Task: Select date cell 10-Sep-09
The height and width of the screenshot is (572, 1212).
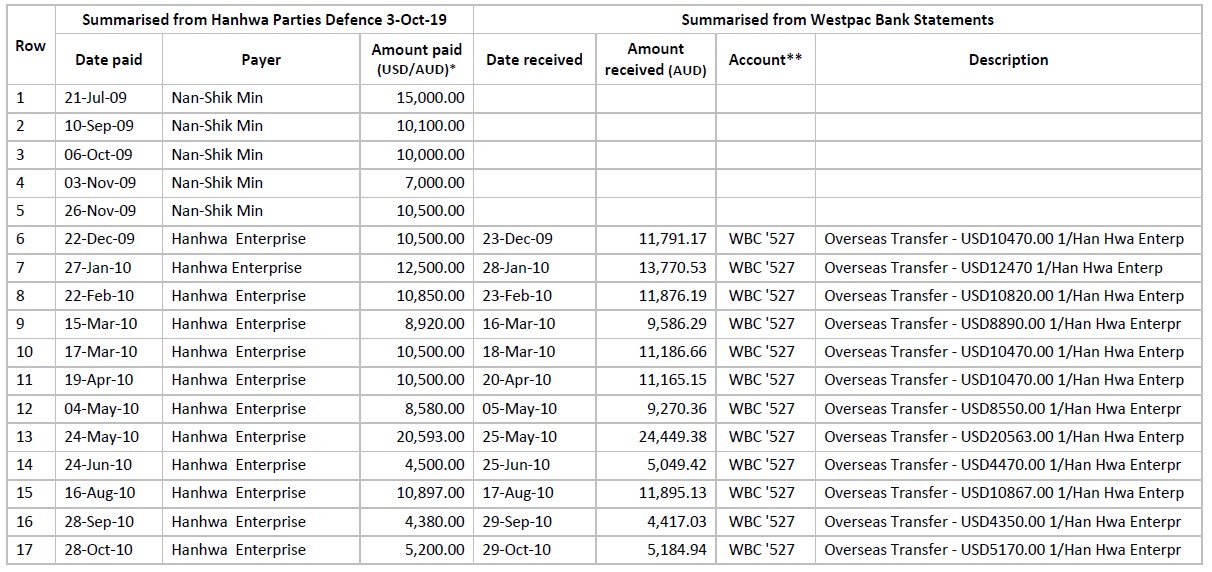Action: pos(98,126)
